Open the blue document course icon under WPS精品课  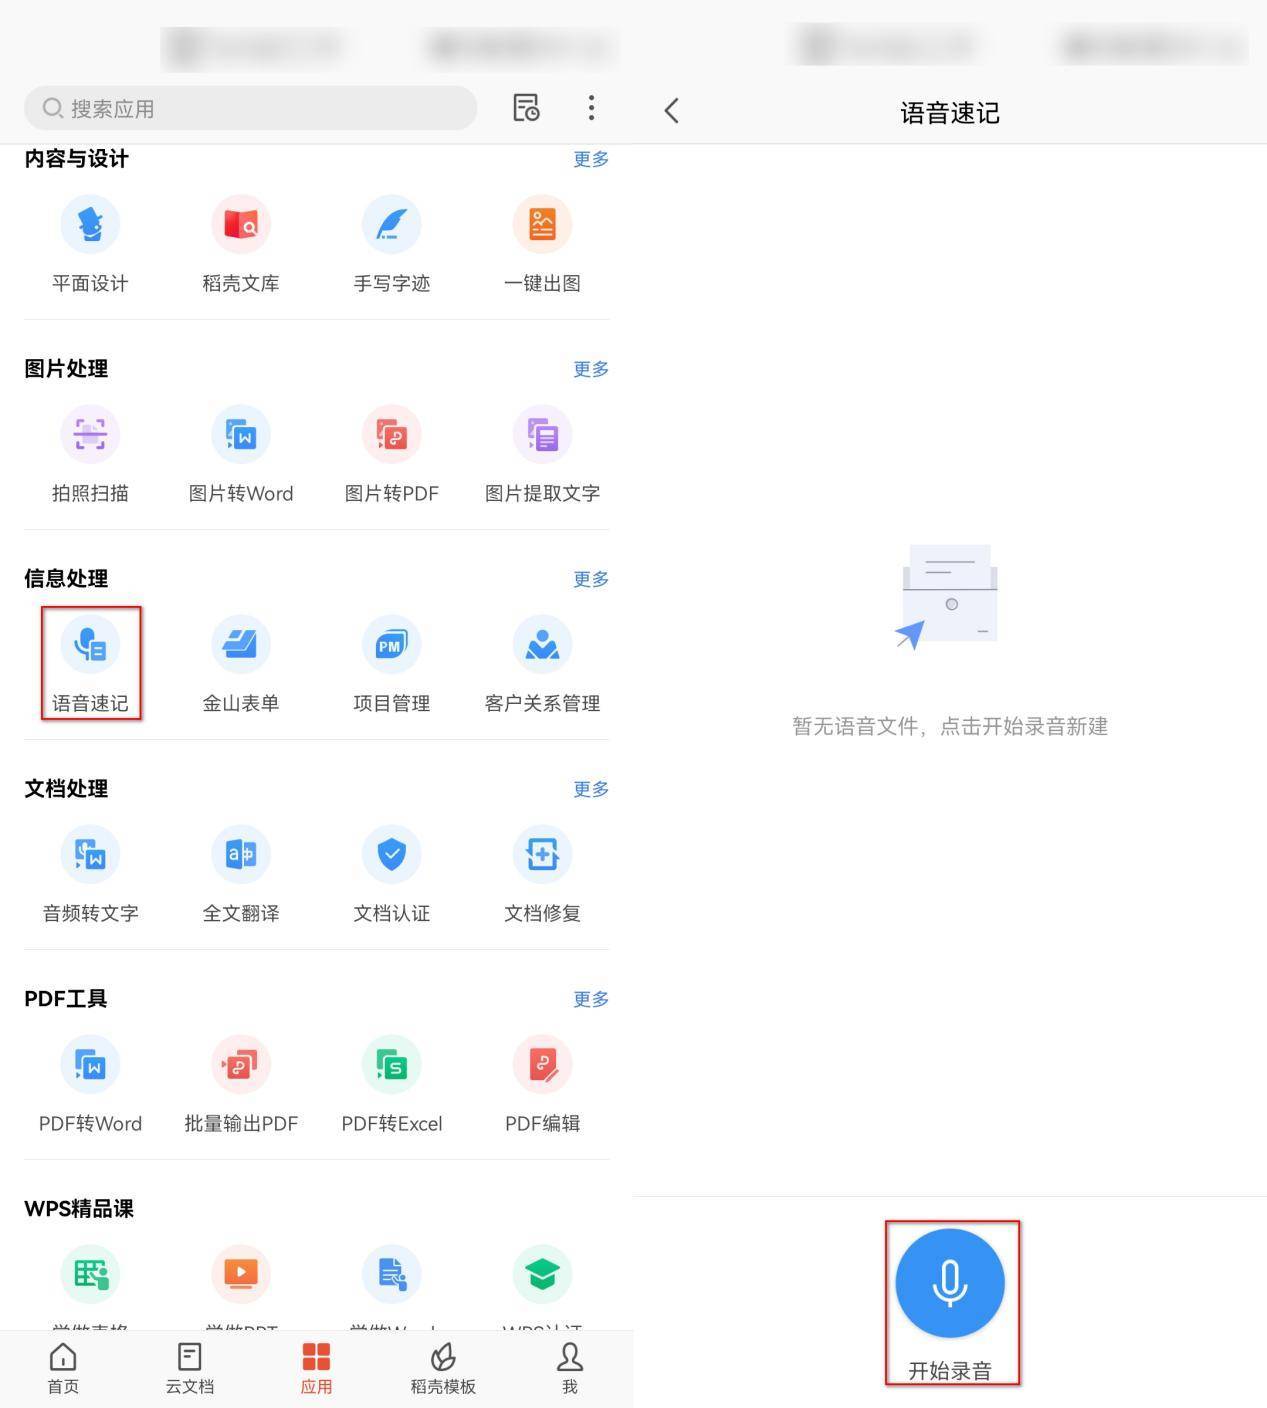pos(391,1274)
